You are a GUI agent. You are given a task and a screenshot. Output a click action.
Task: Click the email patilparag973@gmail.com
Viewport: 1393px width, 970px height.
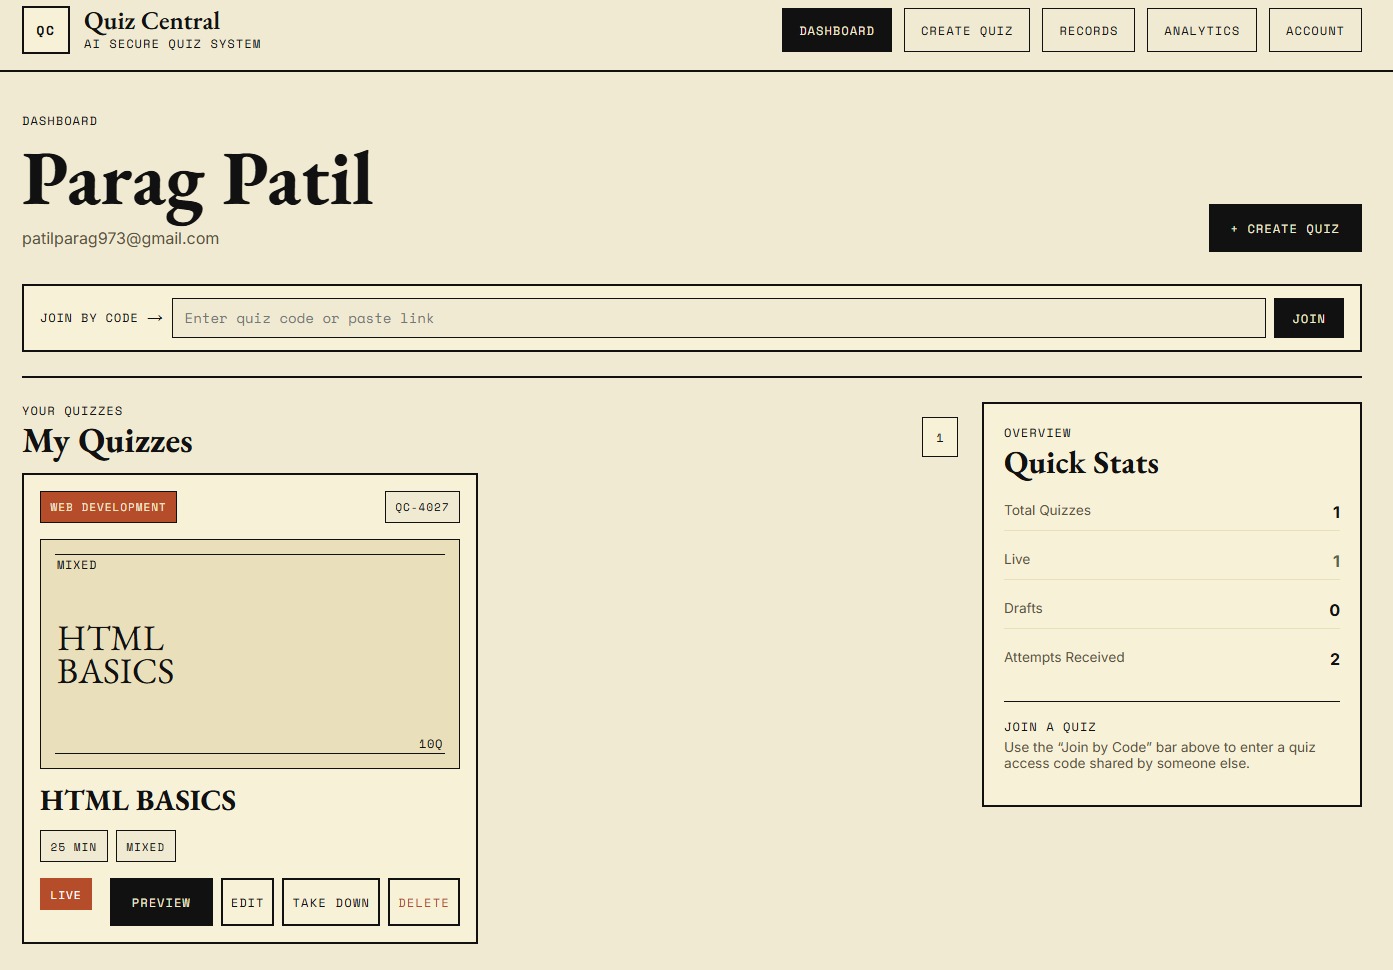[121, 238]
